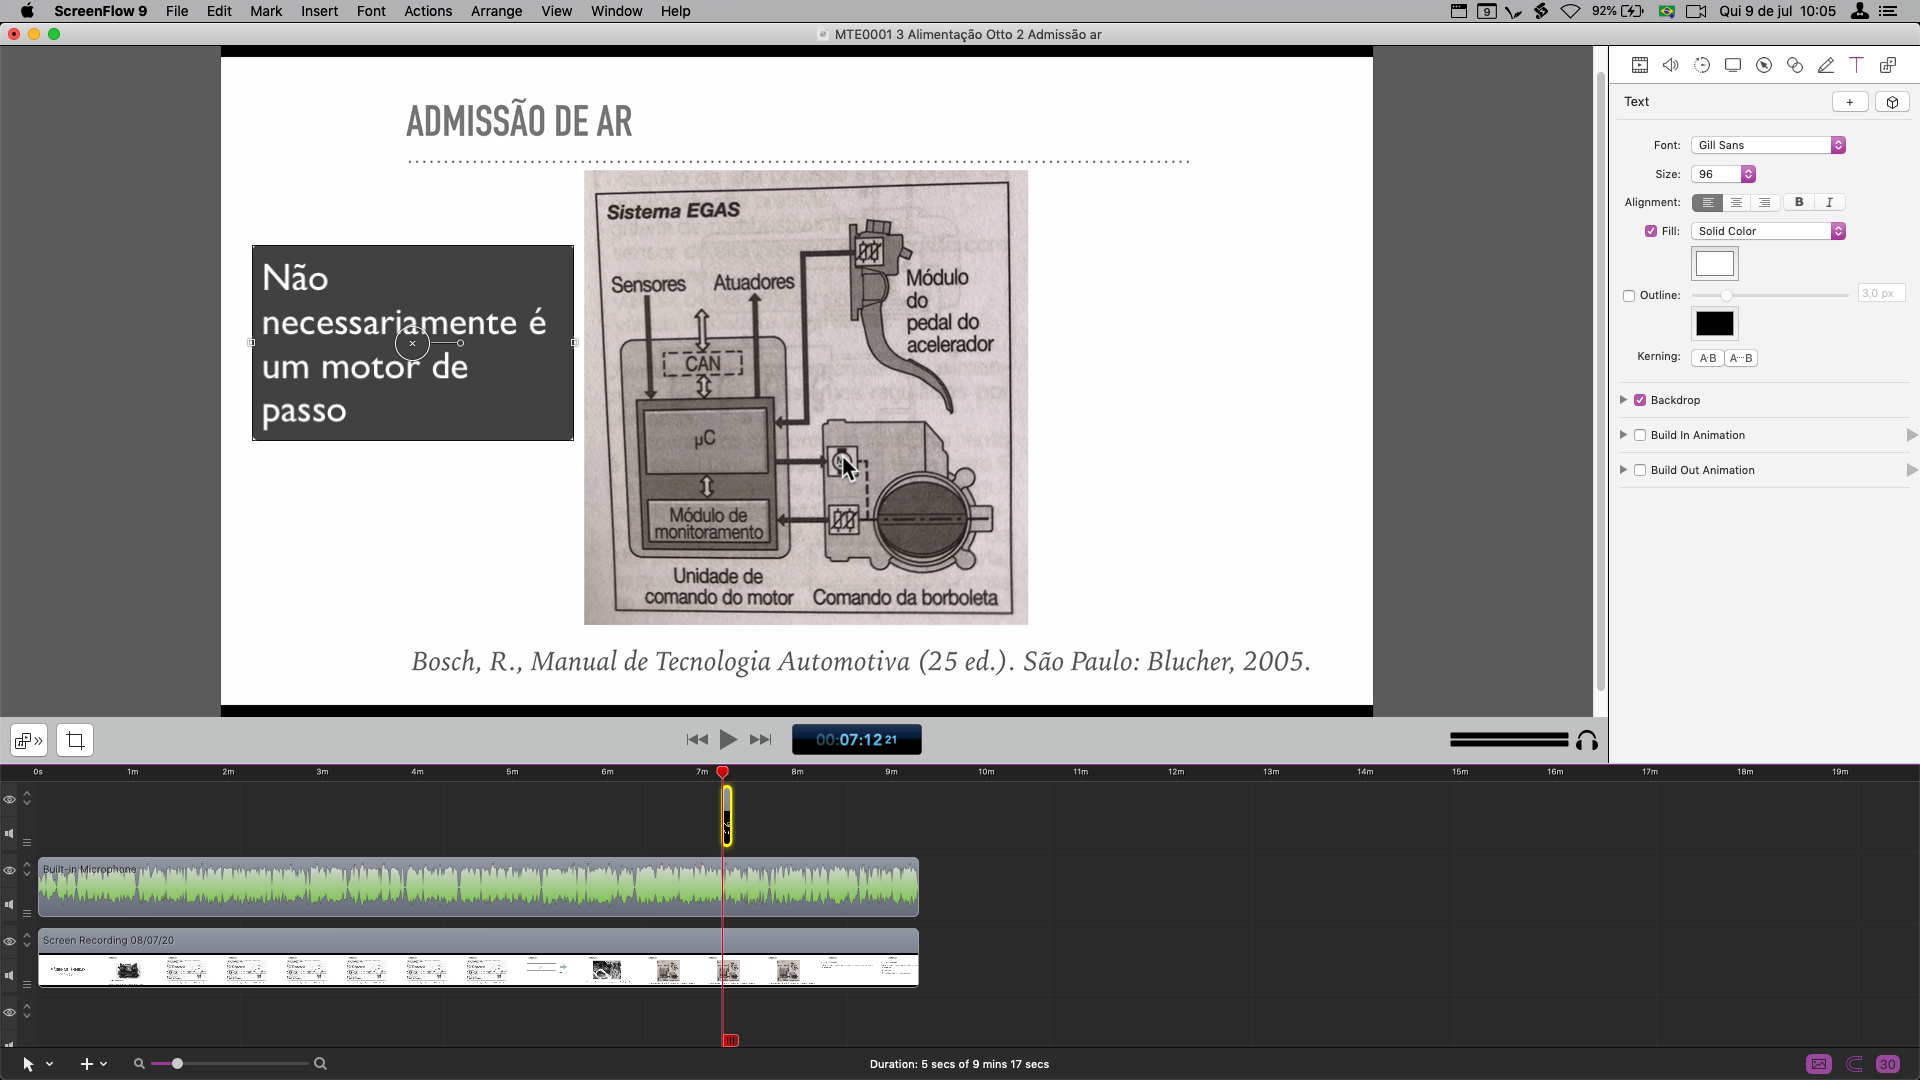The width and height of the screenshot is (1920, 1080).
Task: Open the Media Library icon
Action: coord(1888,65)
